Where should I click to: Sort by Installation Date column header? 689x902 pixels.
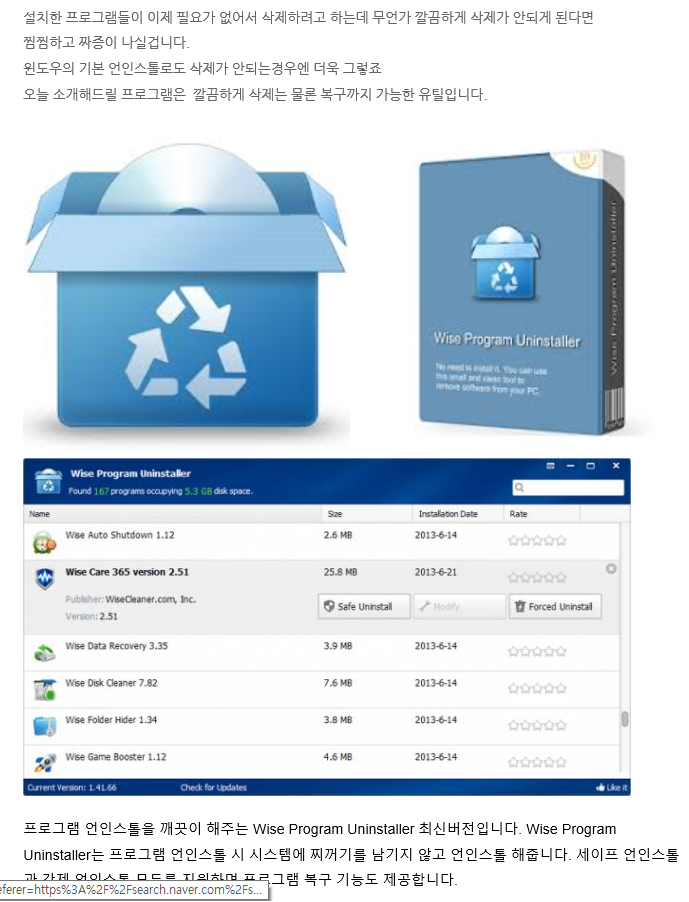coord(447,514)
